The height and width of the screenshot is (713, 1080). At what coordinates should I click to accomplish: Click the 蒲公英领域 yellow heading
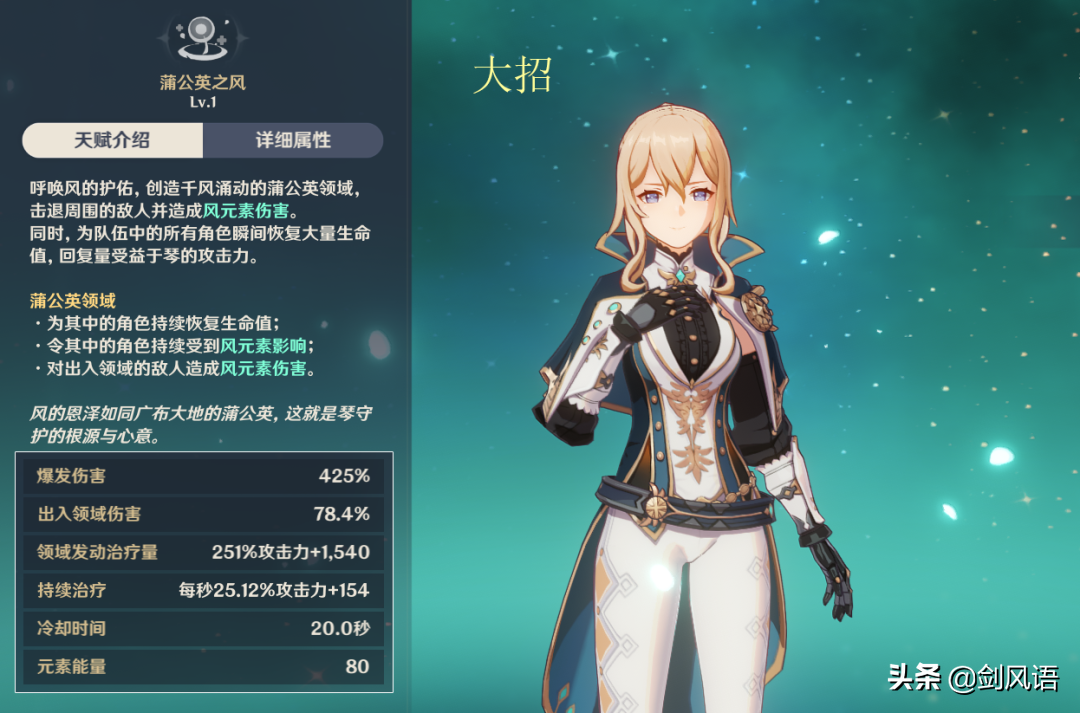[73, 300]
